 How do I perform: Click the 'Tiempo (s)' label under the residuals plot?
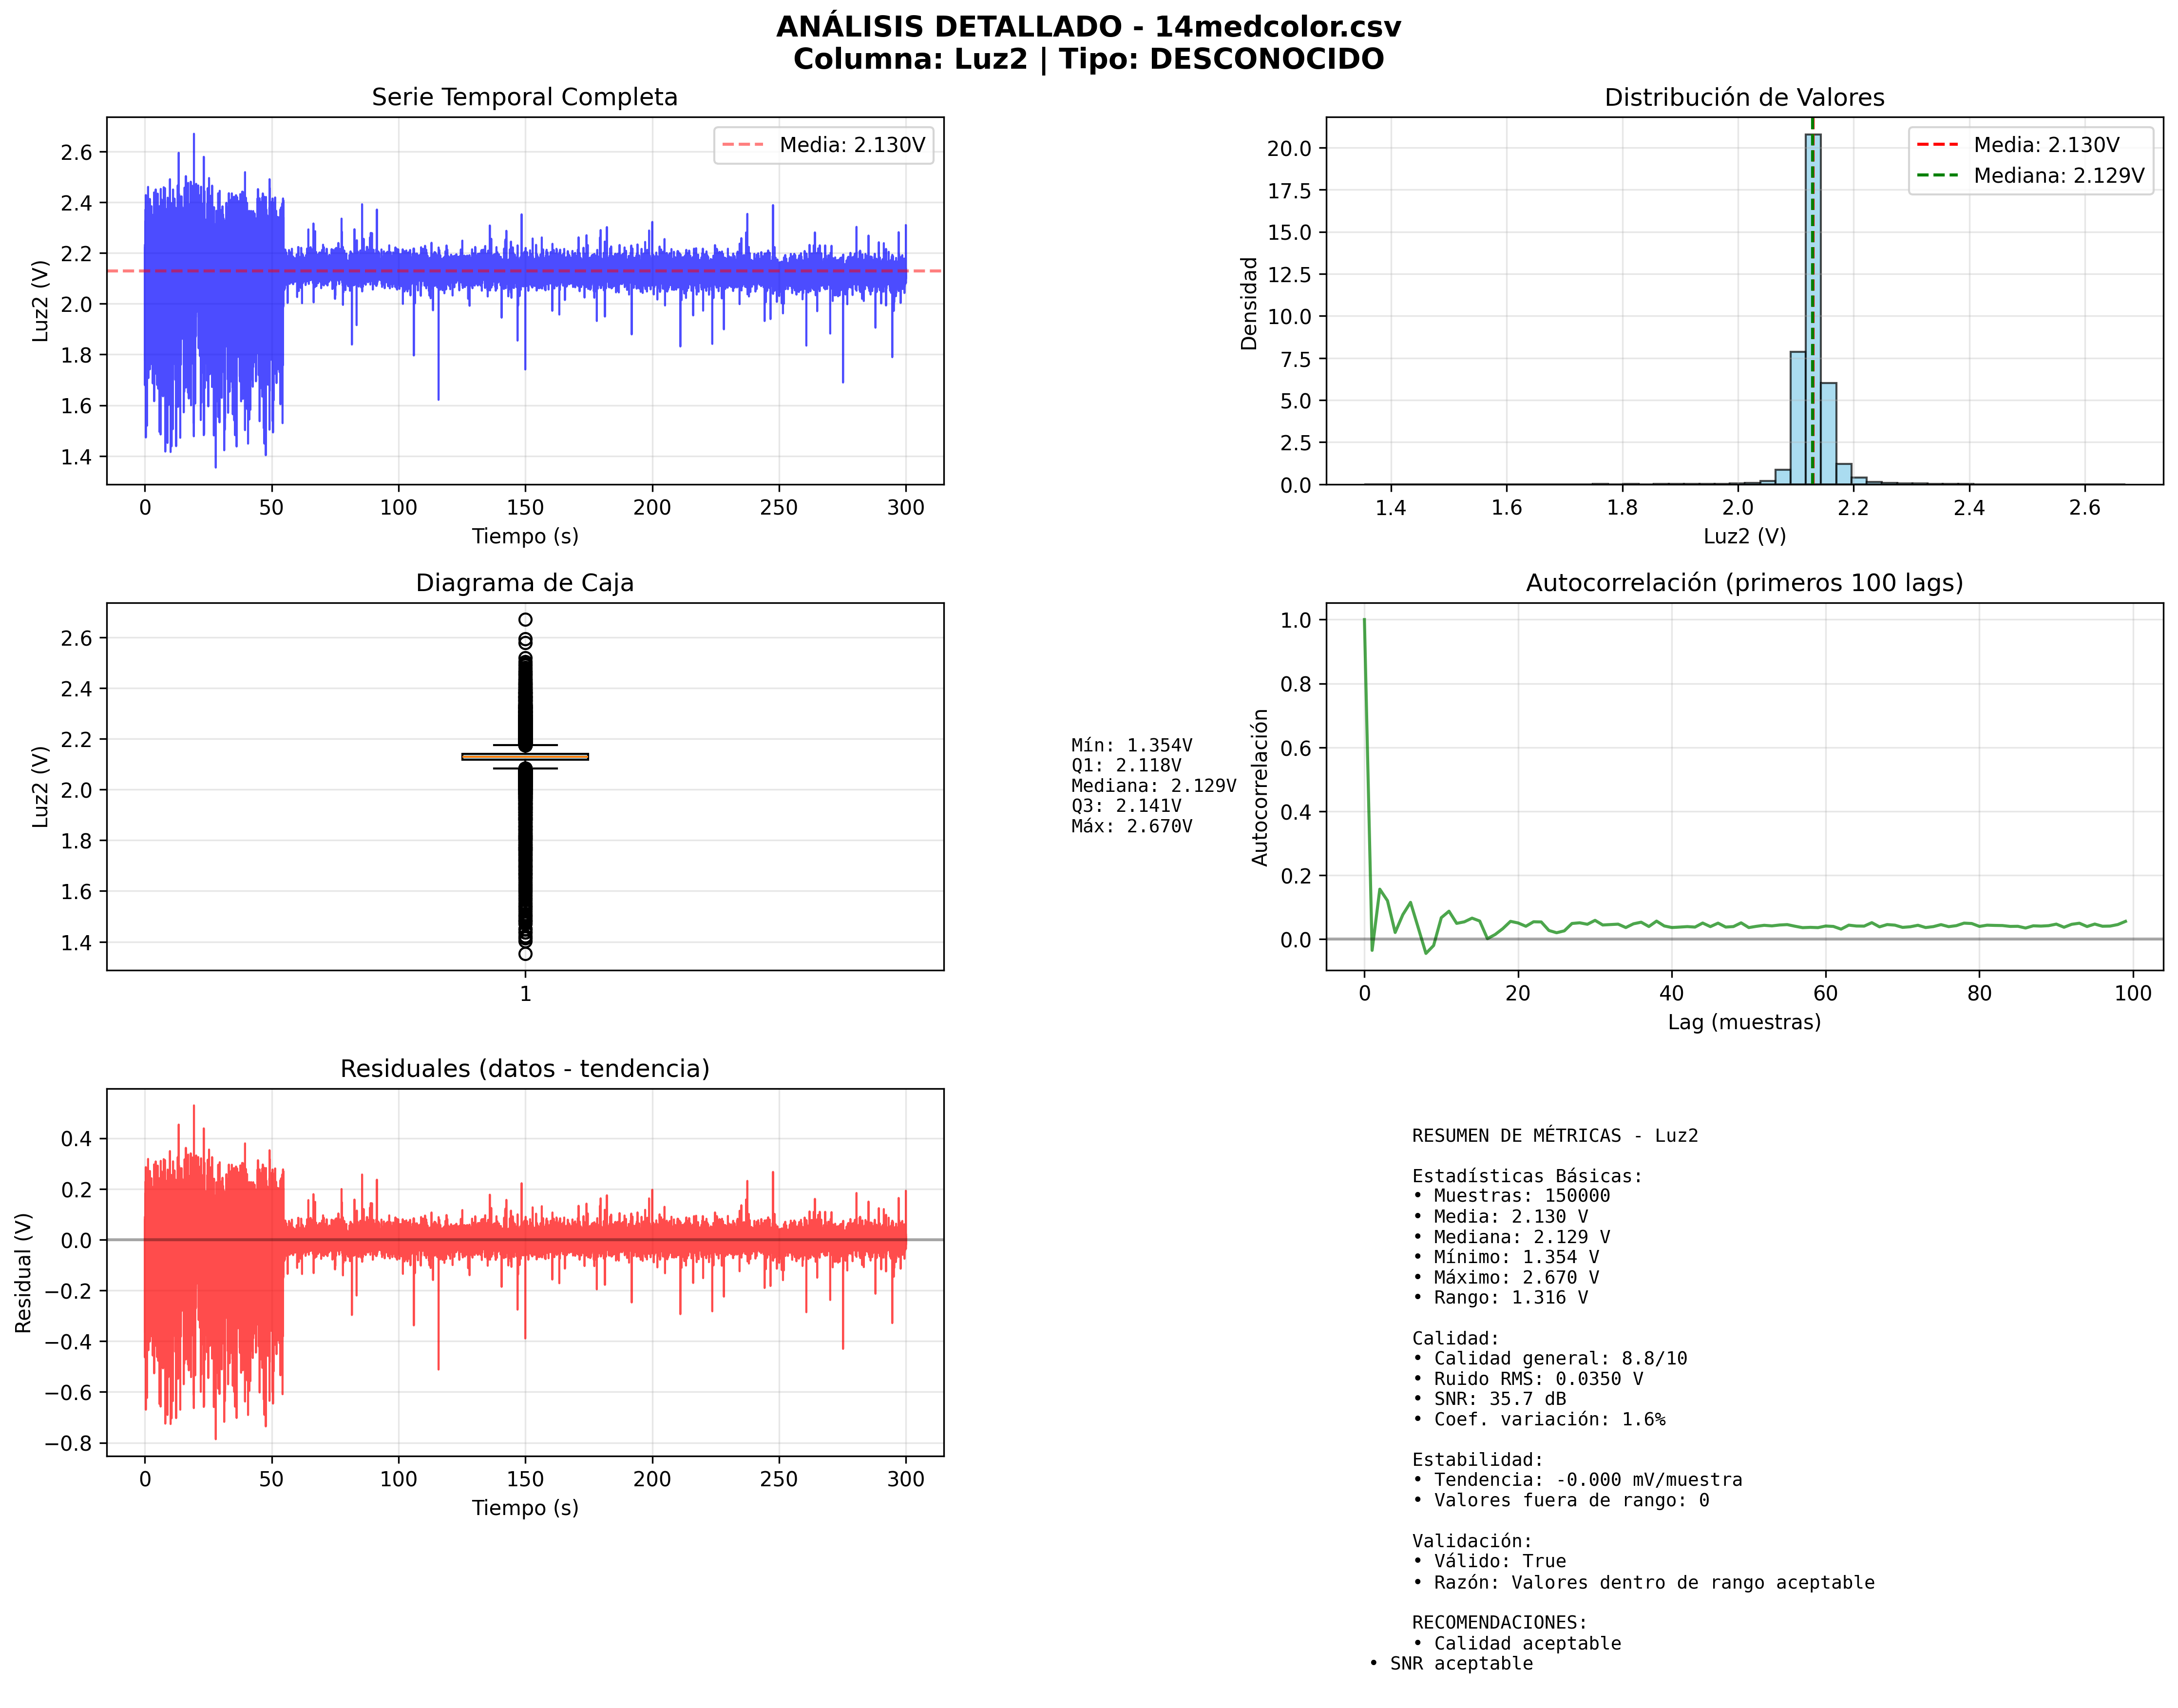click(525, 1507)
